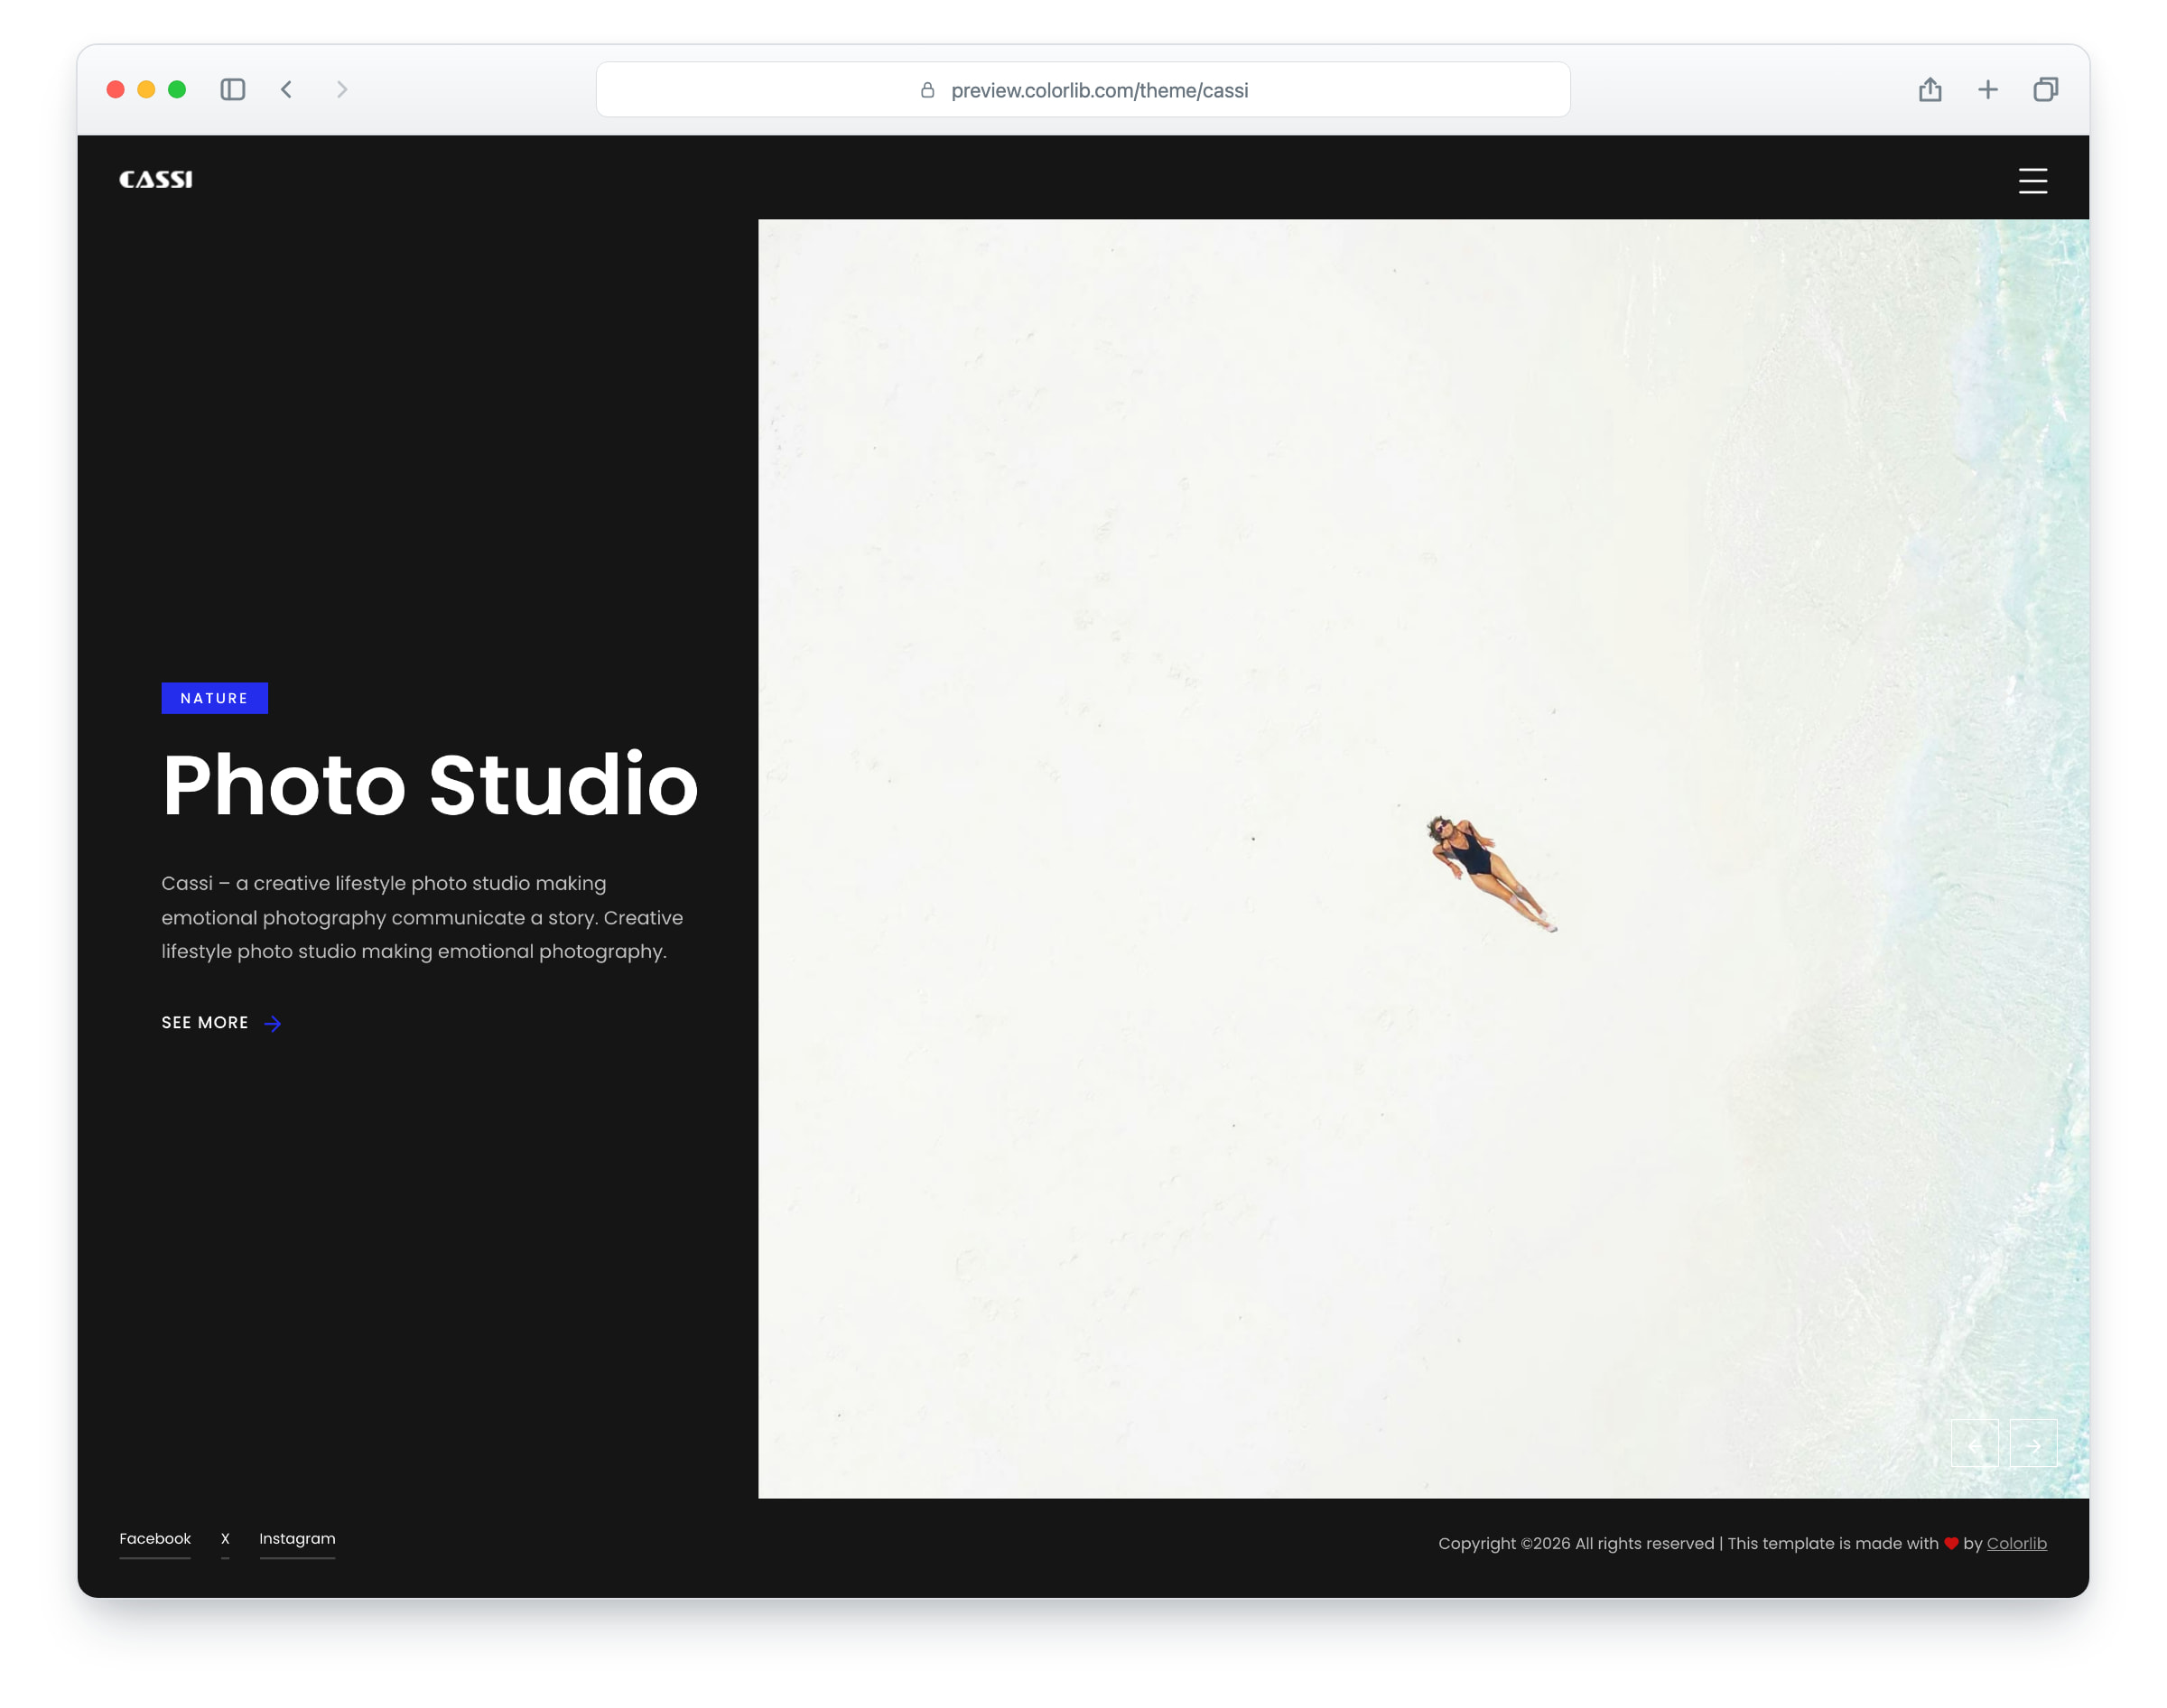Click the browser share icon

1930,90
